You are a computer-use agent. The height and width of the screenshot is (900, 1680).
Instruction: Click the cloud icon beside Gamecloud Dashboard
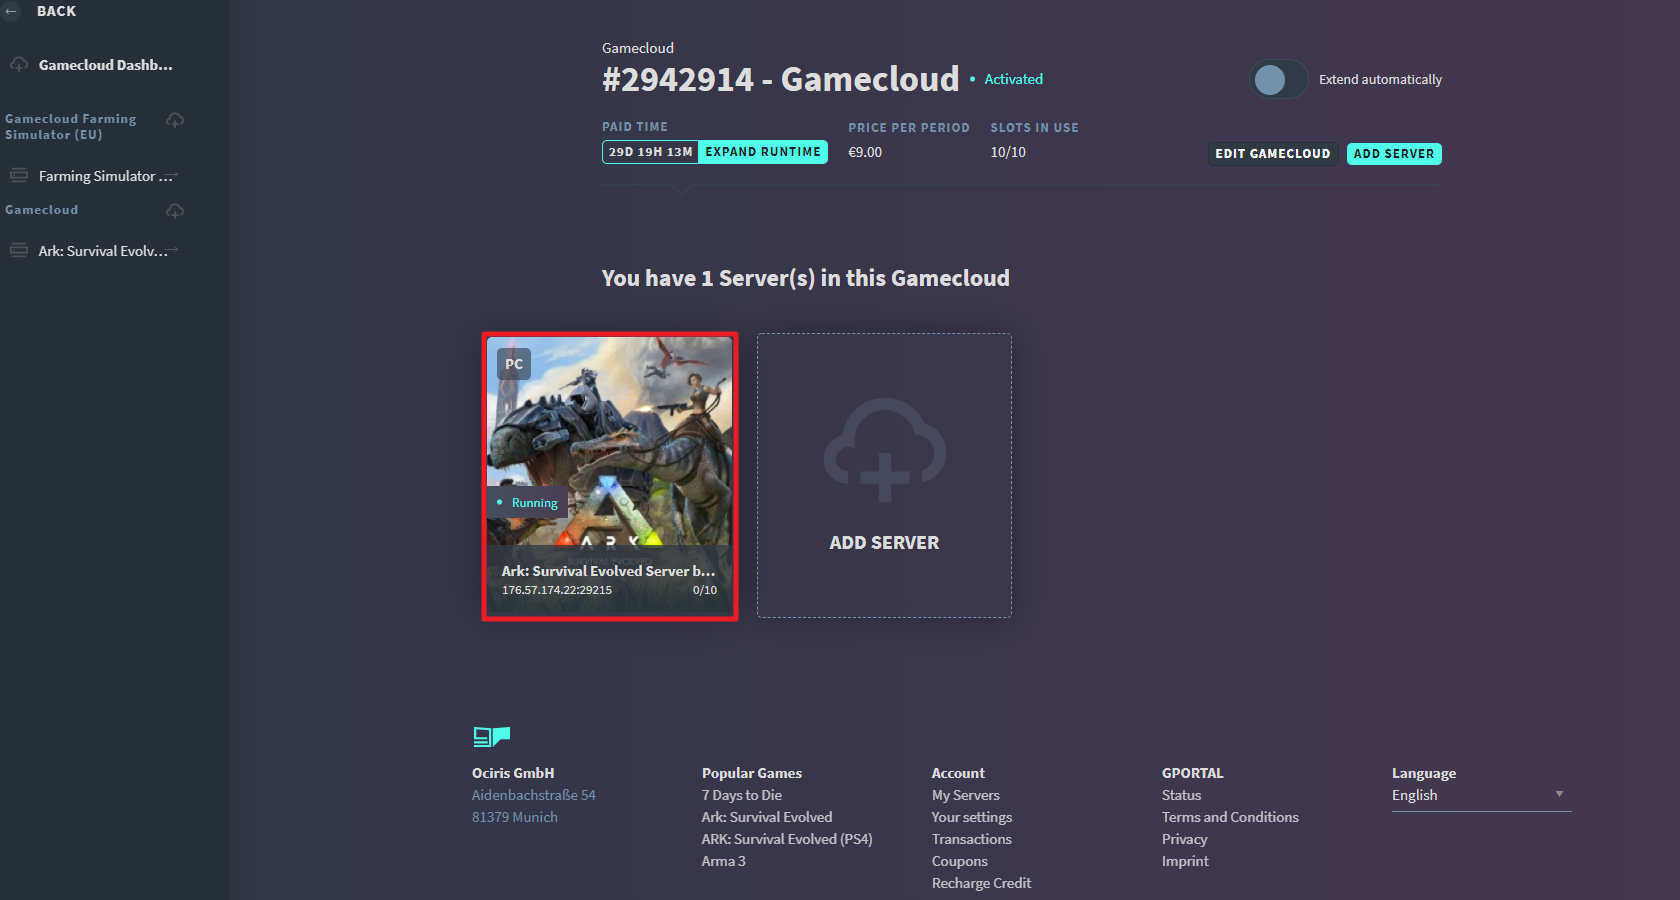pos(18,64)
